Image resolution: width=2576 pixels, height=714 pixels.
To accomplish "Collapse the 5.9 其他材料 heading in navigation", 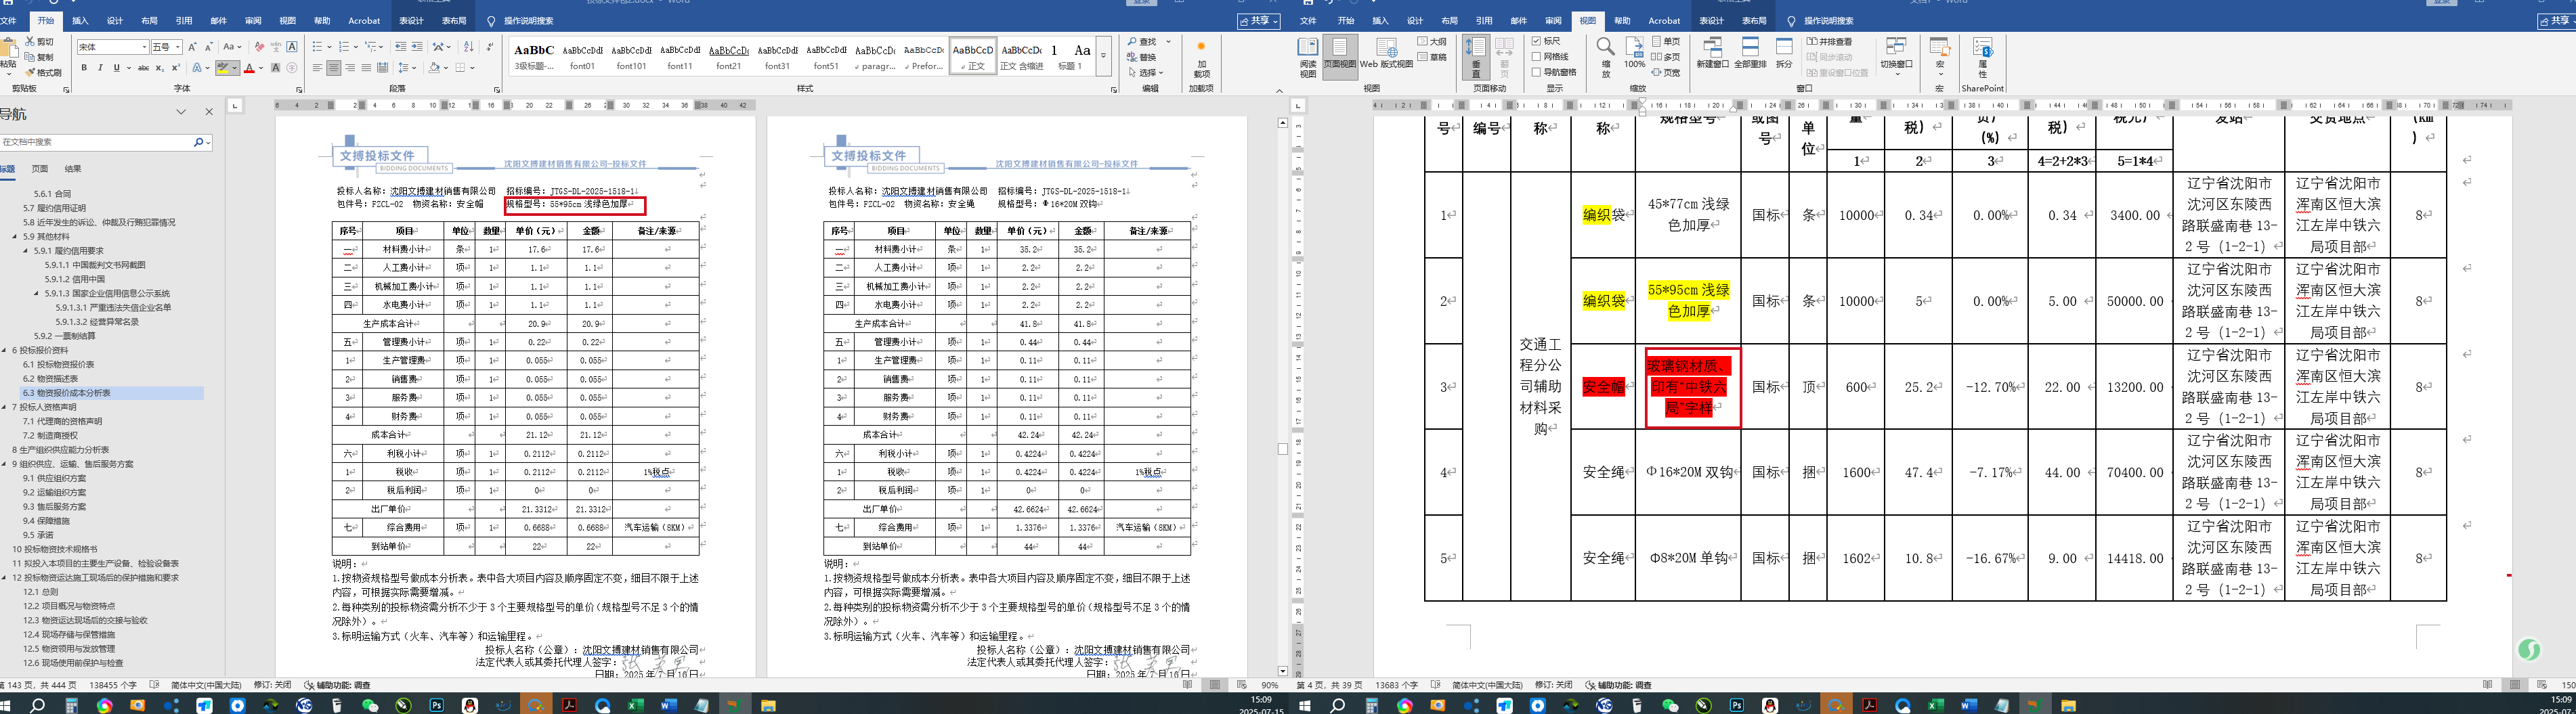I will [15, 237].
